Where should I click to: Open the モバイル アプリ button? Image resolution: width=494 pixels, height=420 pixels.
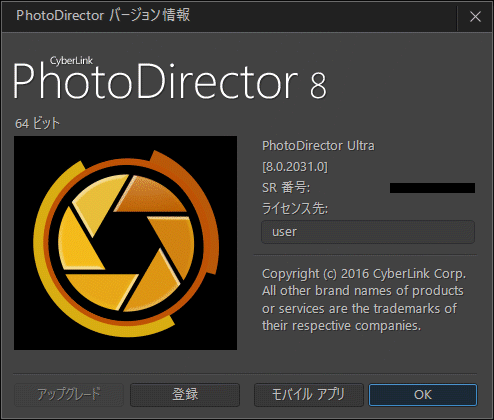[308, 395]
